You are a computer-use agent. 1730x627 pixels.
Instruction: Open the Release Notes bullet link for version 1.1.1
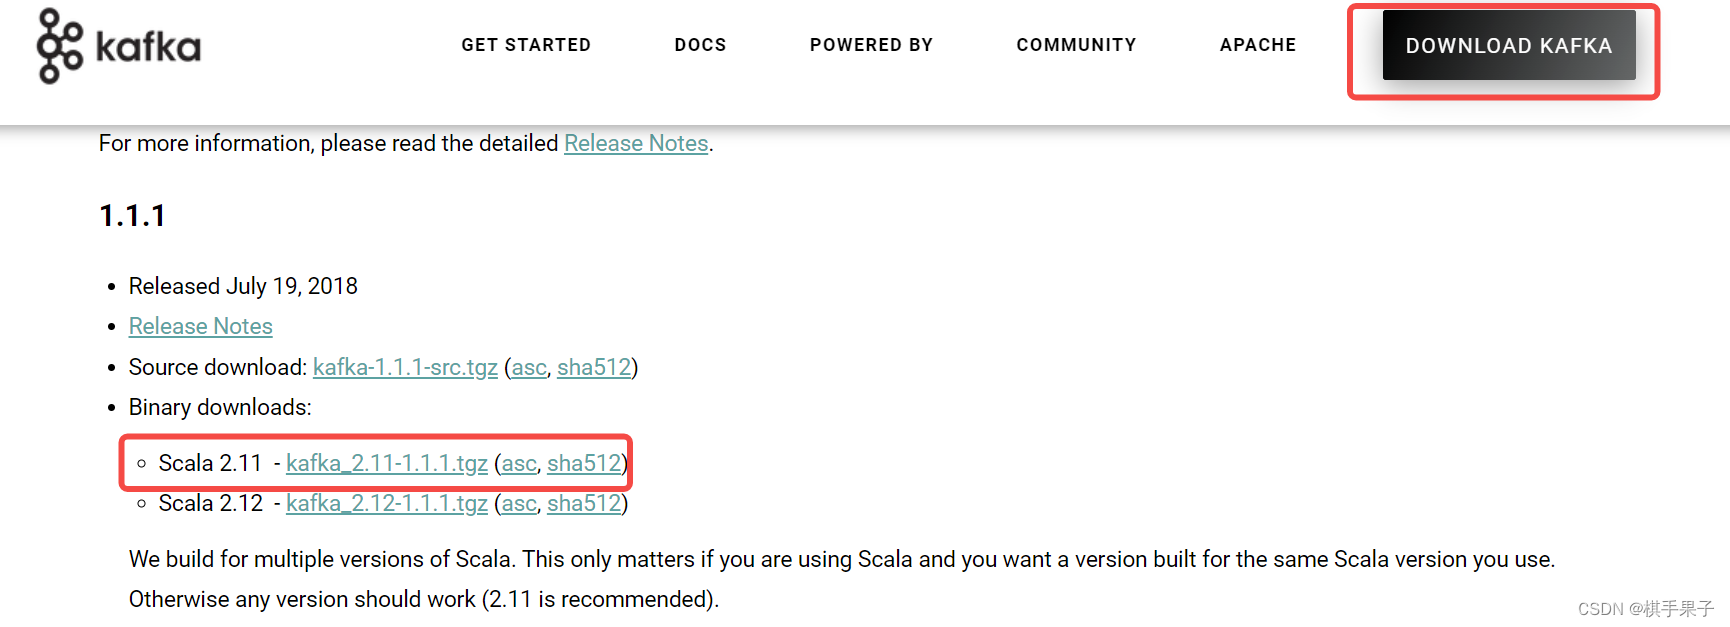[x=200, y=326]
